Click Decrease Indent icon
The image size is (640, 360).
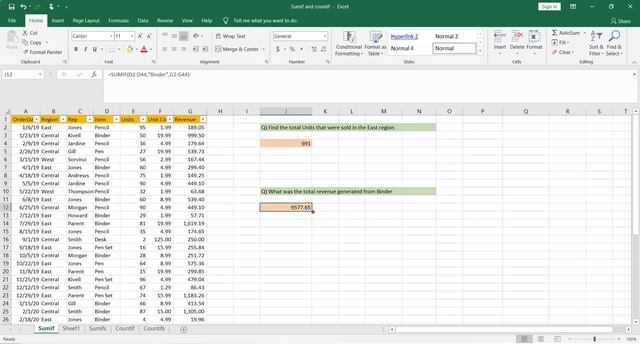pyautogui.click(x=196, y=49)
